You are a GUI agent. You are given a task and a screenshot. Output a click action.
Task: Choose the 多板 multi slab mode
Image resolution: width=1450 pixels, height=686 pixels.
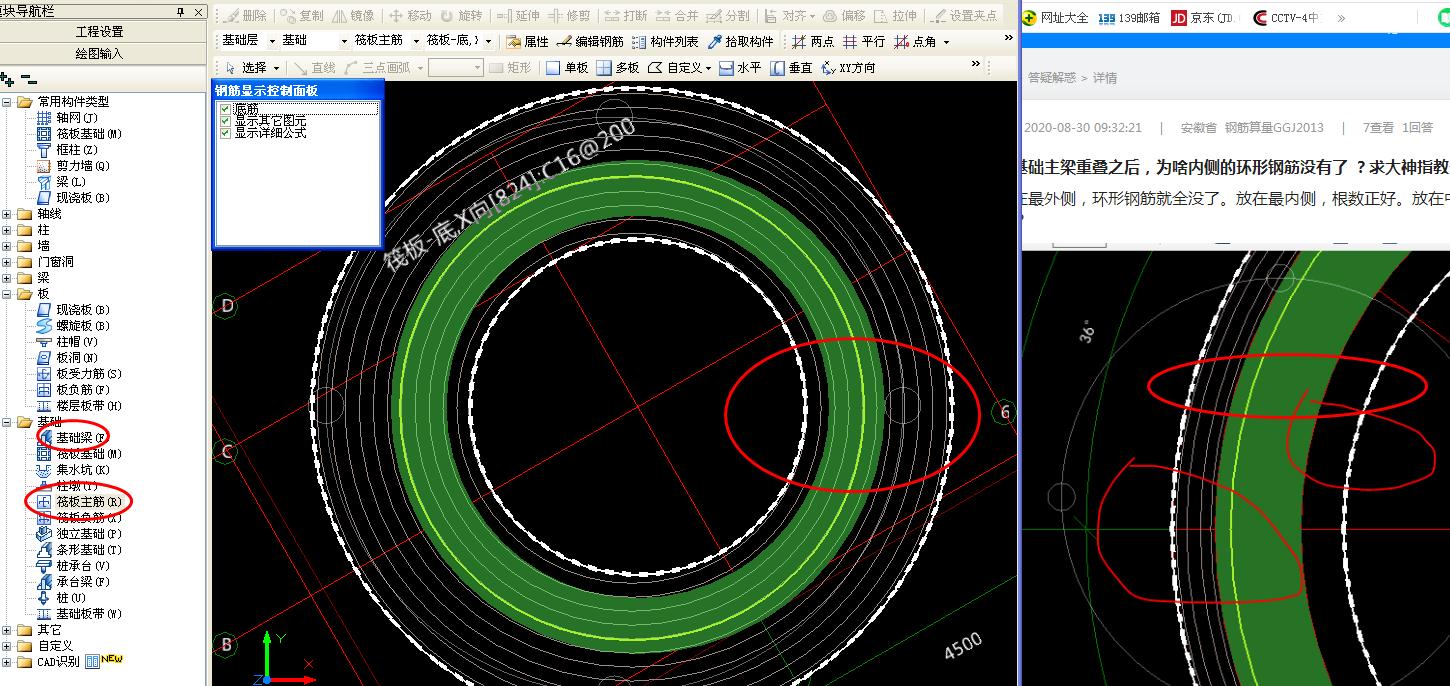click(x=618, y=68)
